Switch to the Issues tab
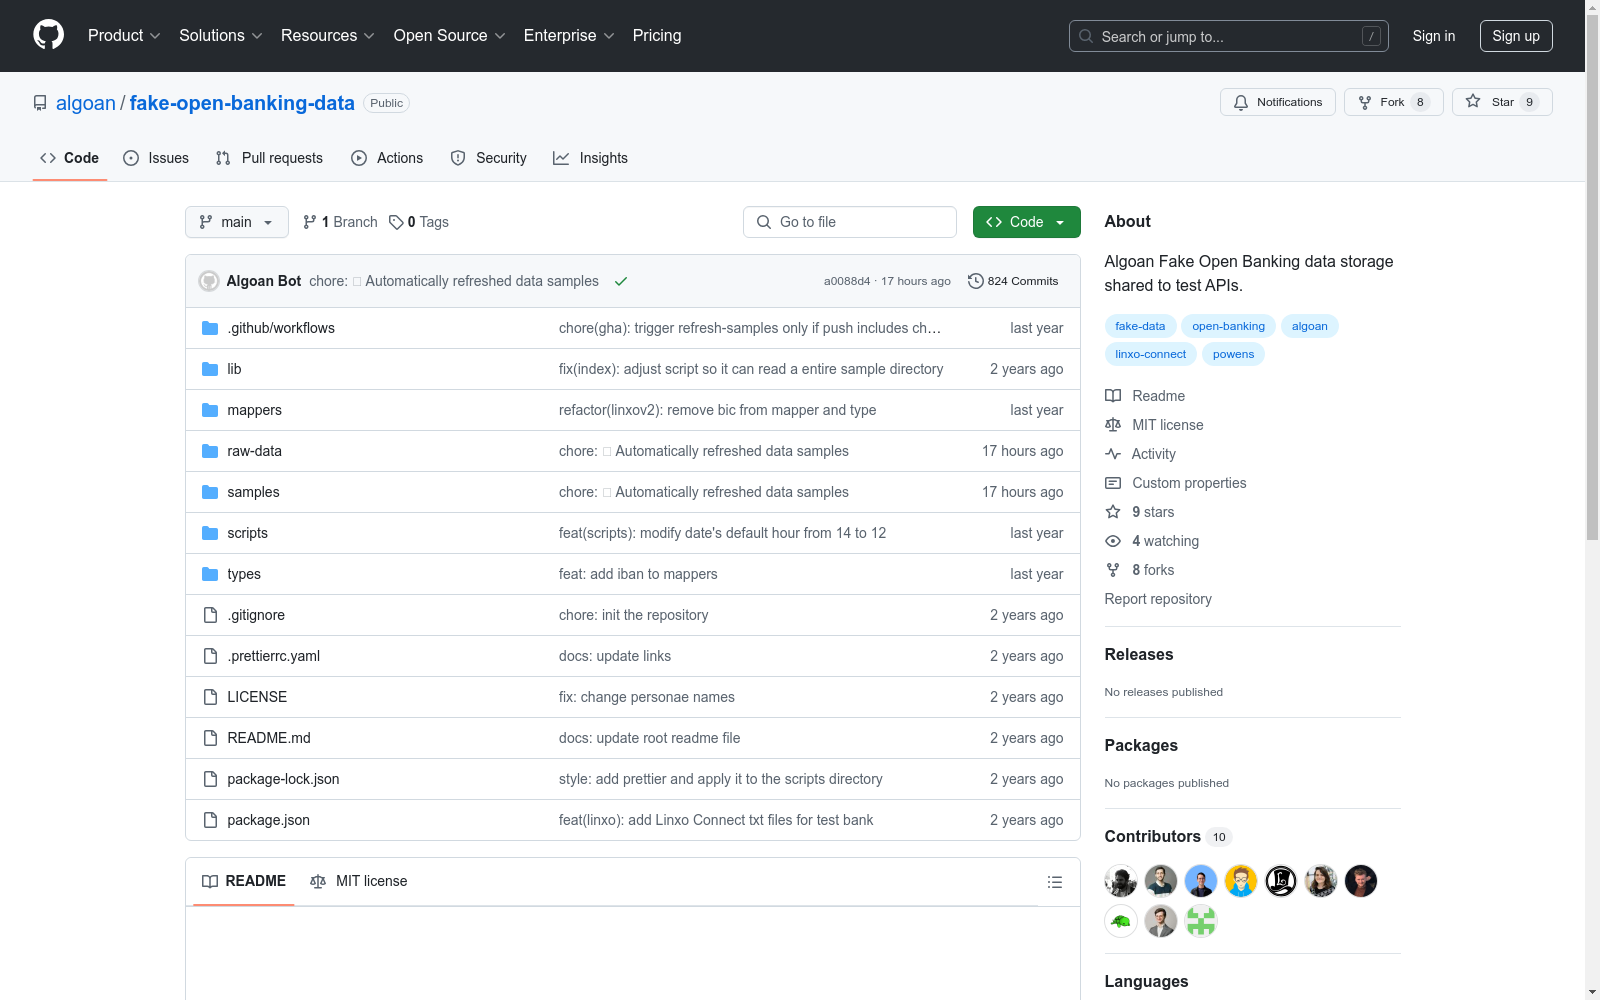The height and width of the screenshot is (1000, 1600). pyautogui.click(x=156, y=158)
